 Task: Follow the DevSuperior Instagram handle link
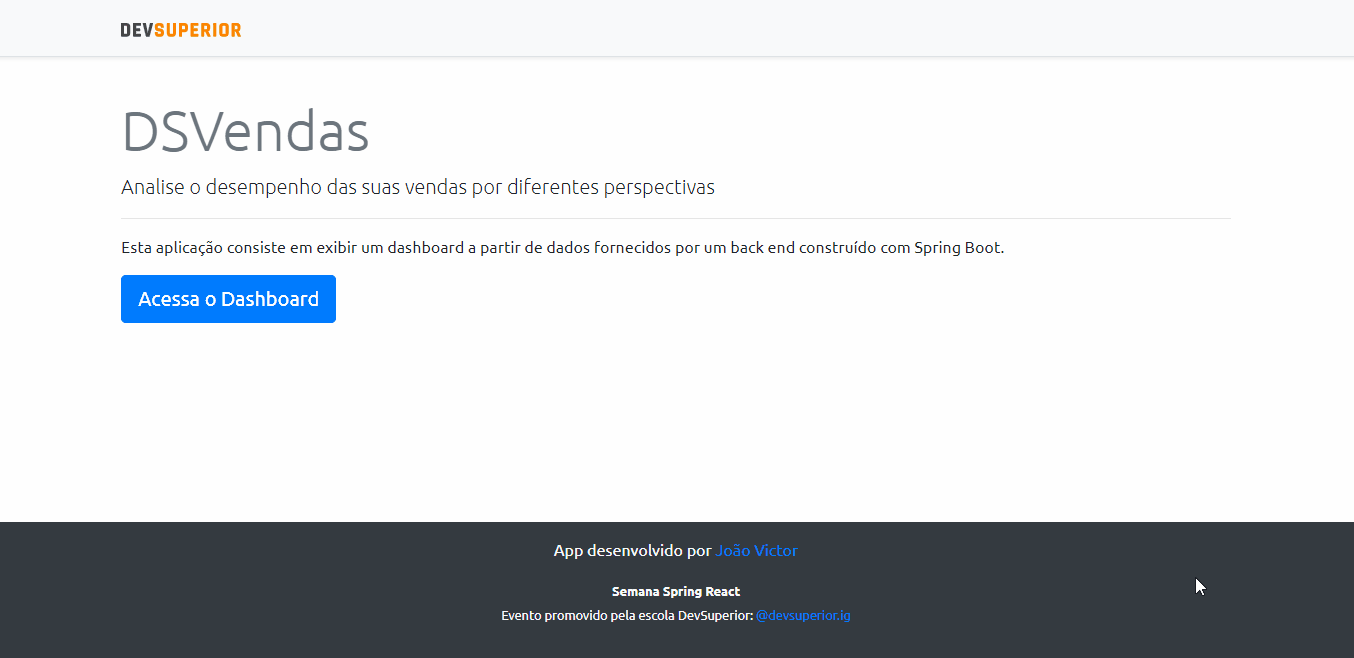tap(803, 615)
